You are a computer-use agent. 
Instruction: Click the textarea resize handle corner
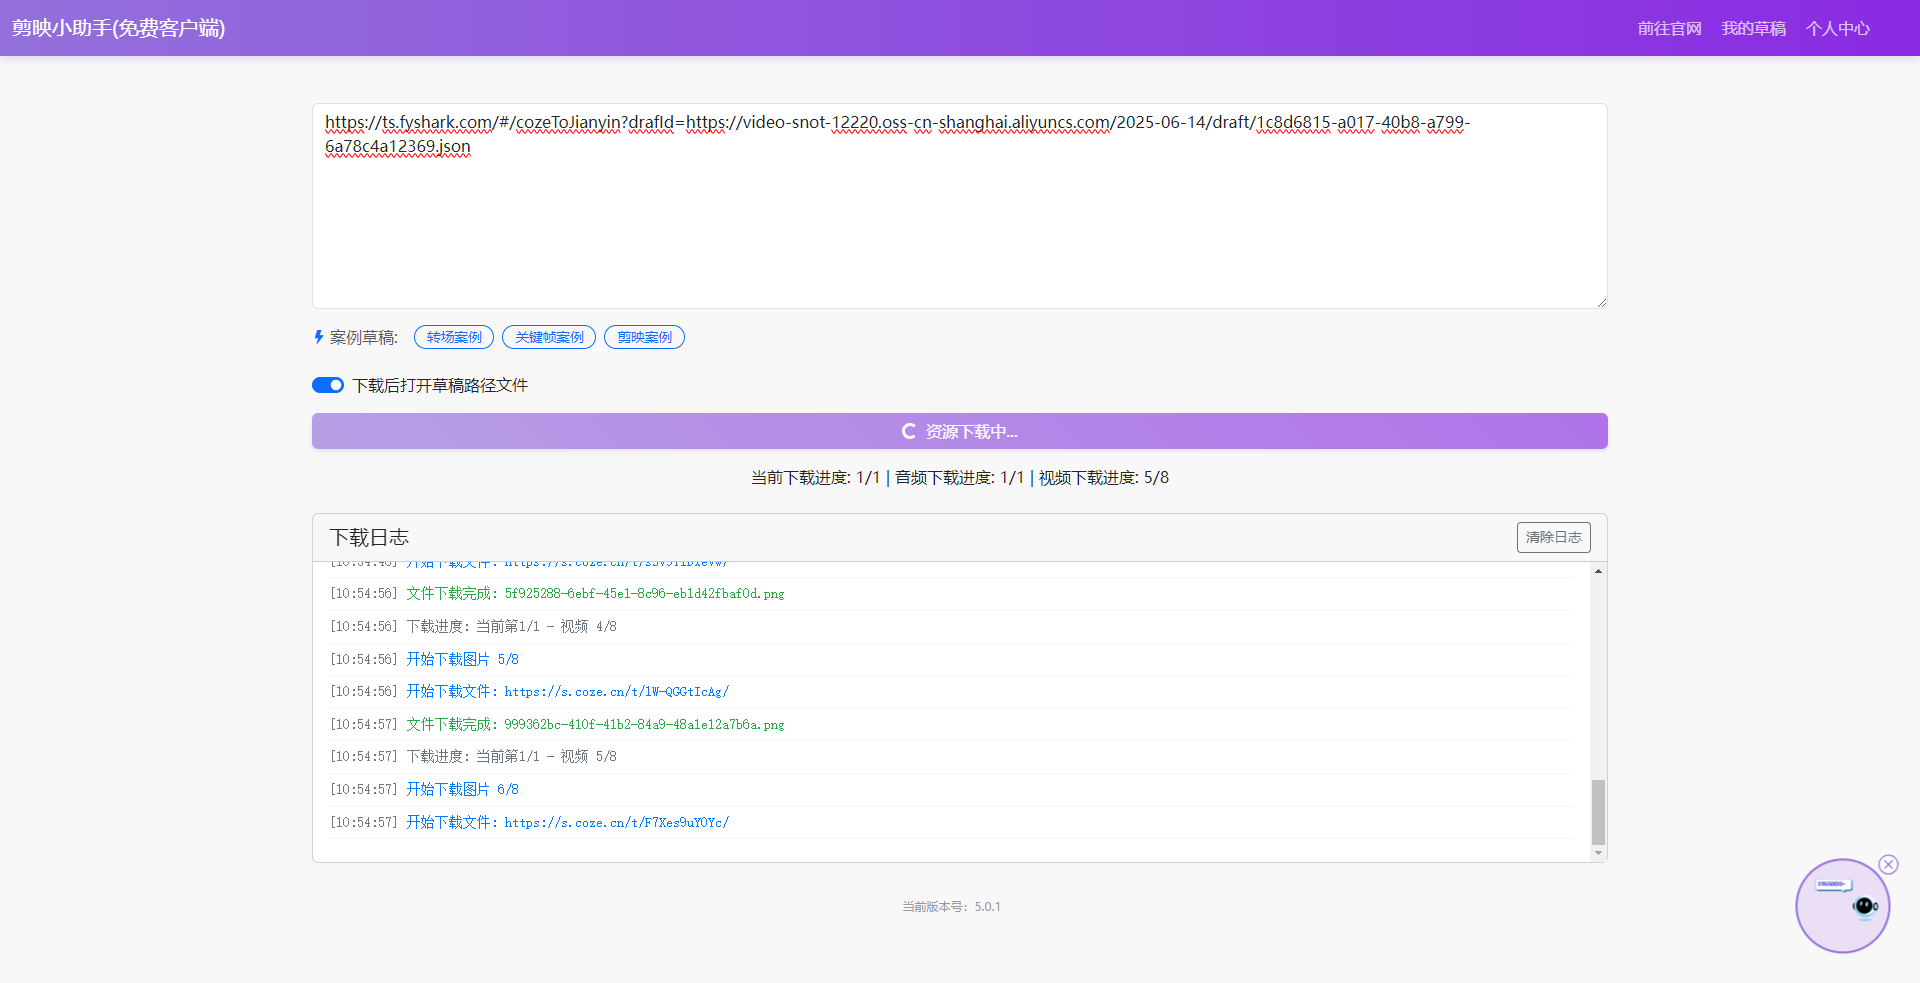click(x=1601, y=302)
